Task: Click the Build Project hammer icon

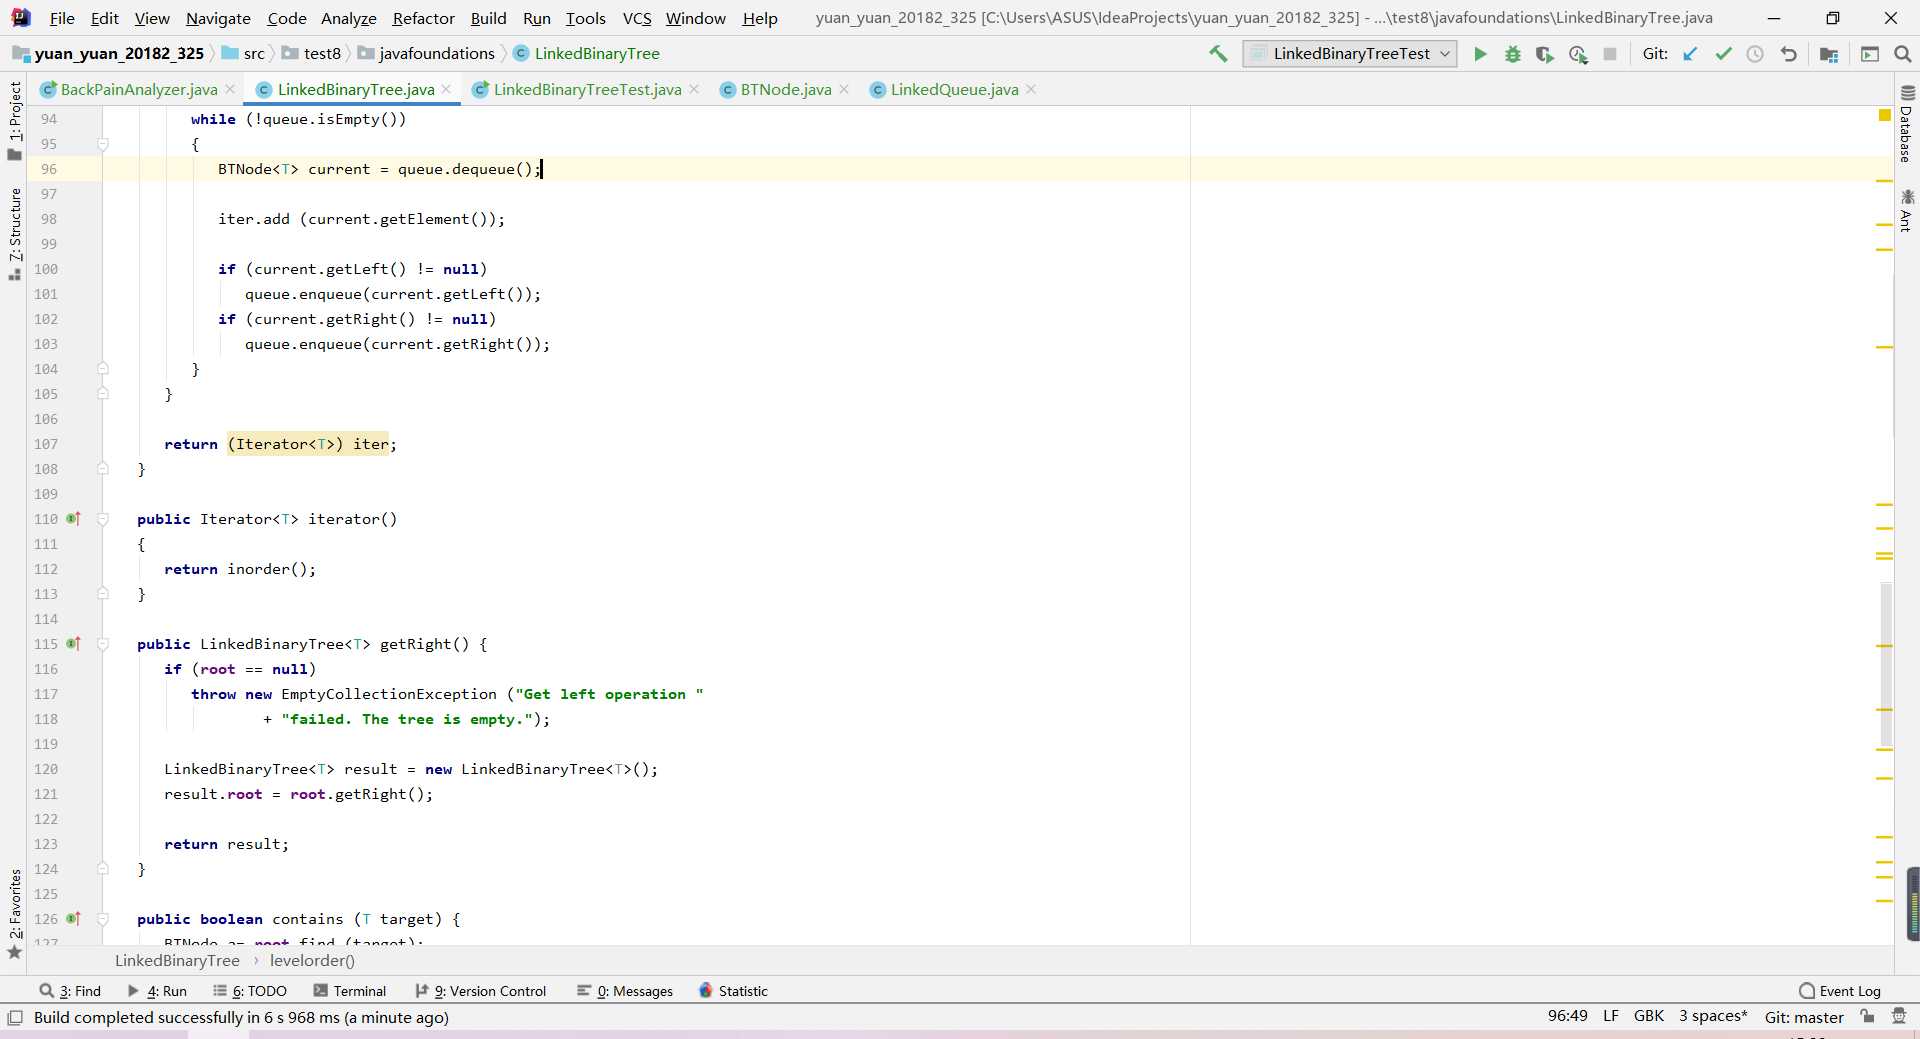Action: tap(1218, 54)
